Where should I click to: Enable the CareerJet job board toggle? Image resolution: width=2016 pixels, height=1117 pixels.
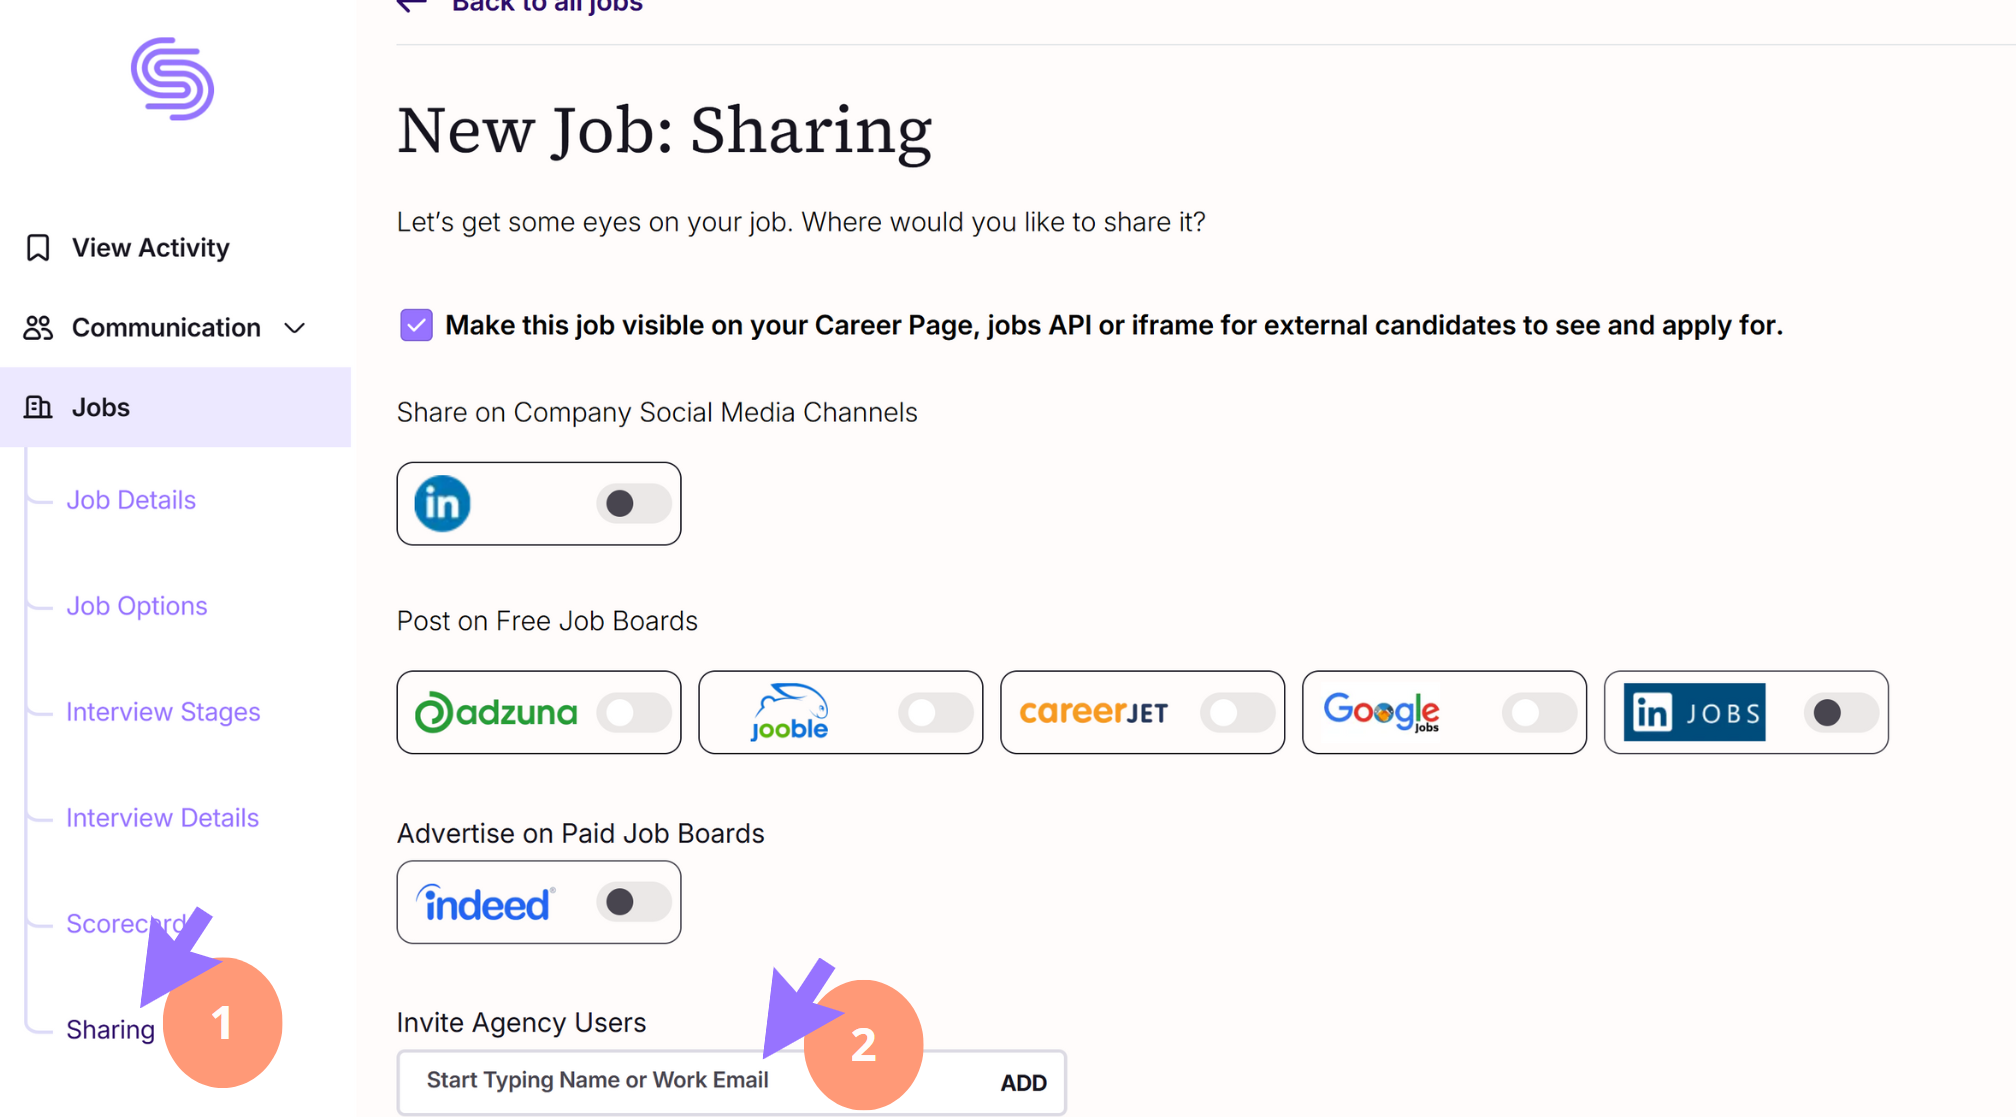pyautogui.click(x=1238, y=713)
